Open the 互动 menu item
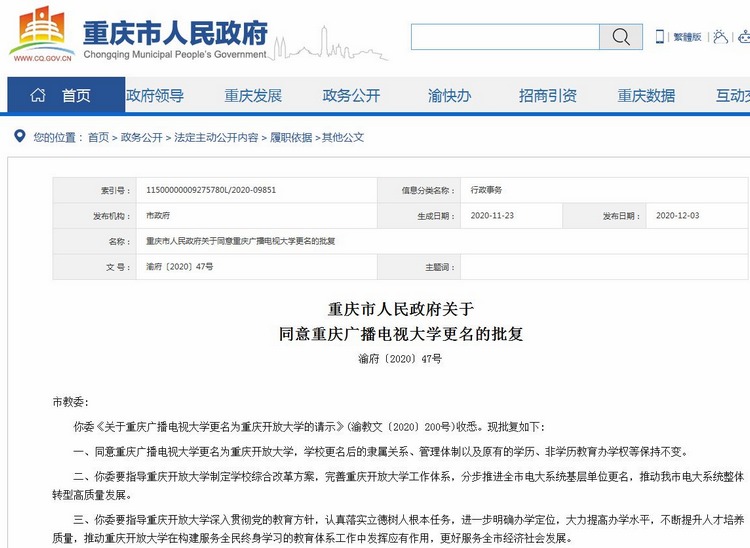The width and height of the screenshot is (750, 548). 733,96
